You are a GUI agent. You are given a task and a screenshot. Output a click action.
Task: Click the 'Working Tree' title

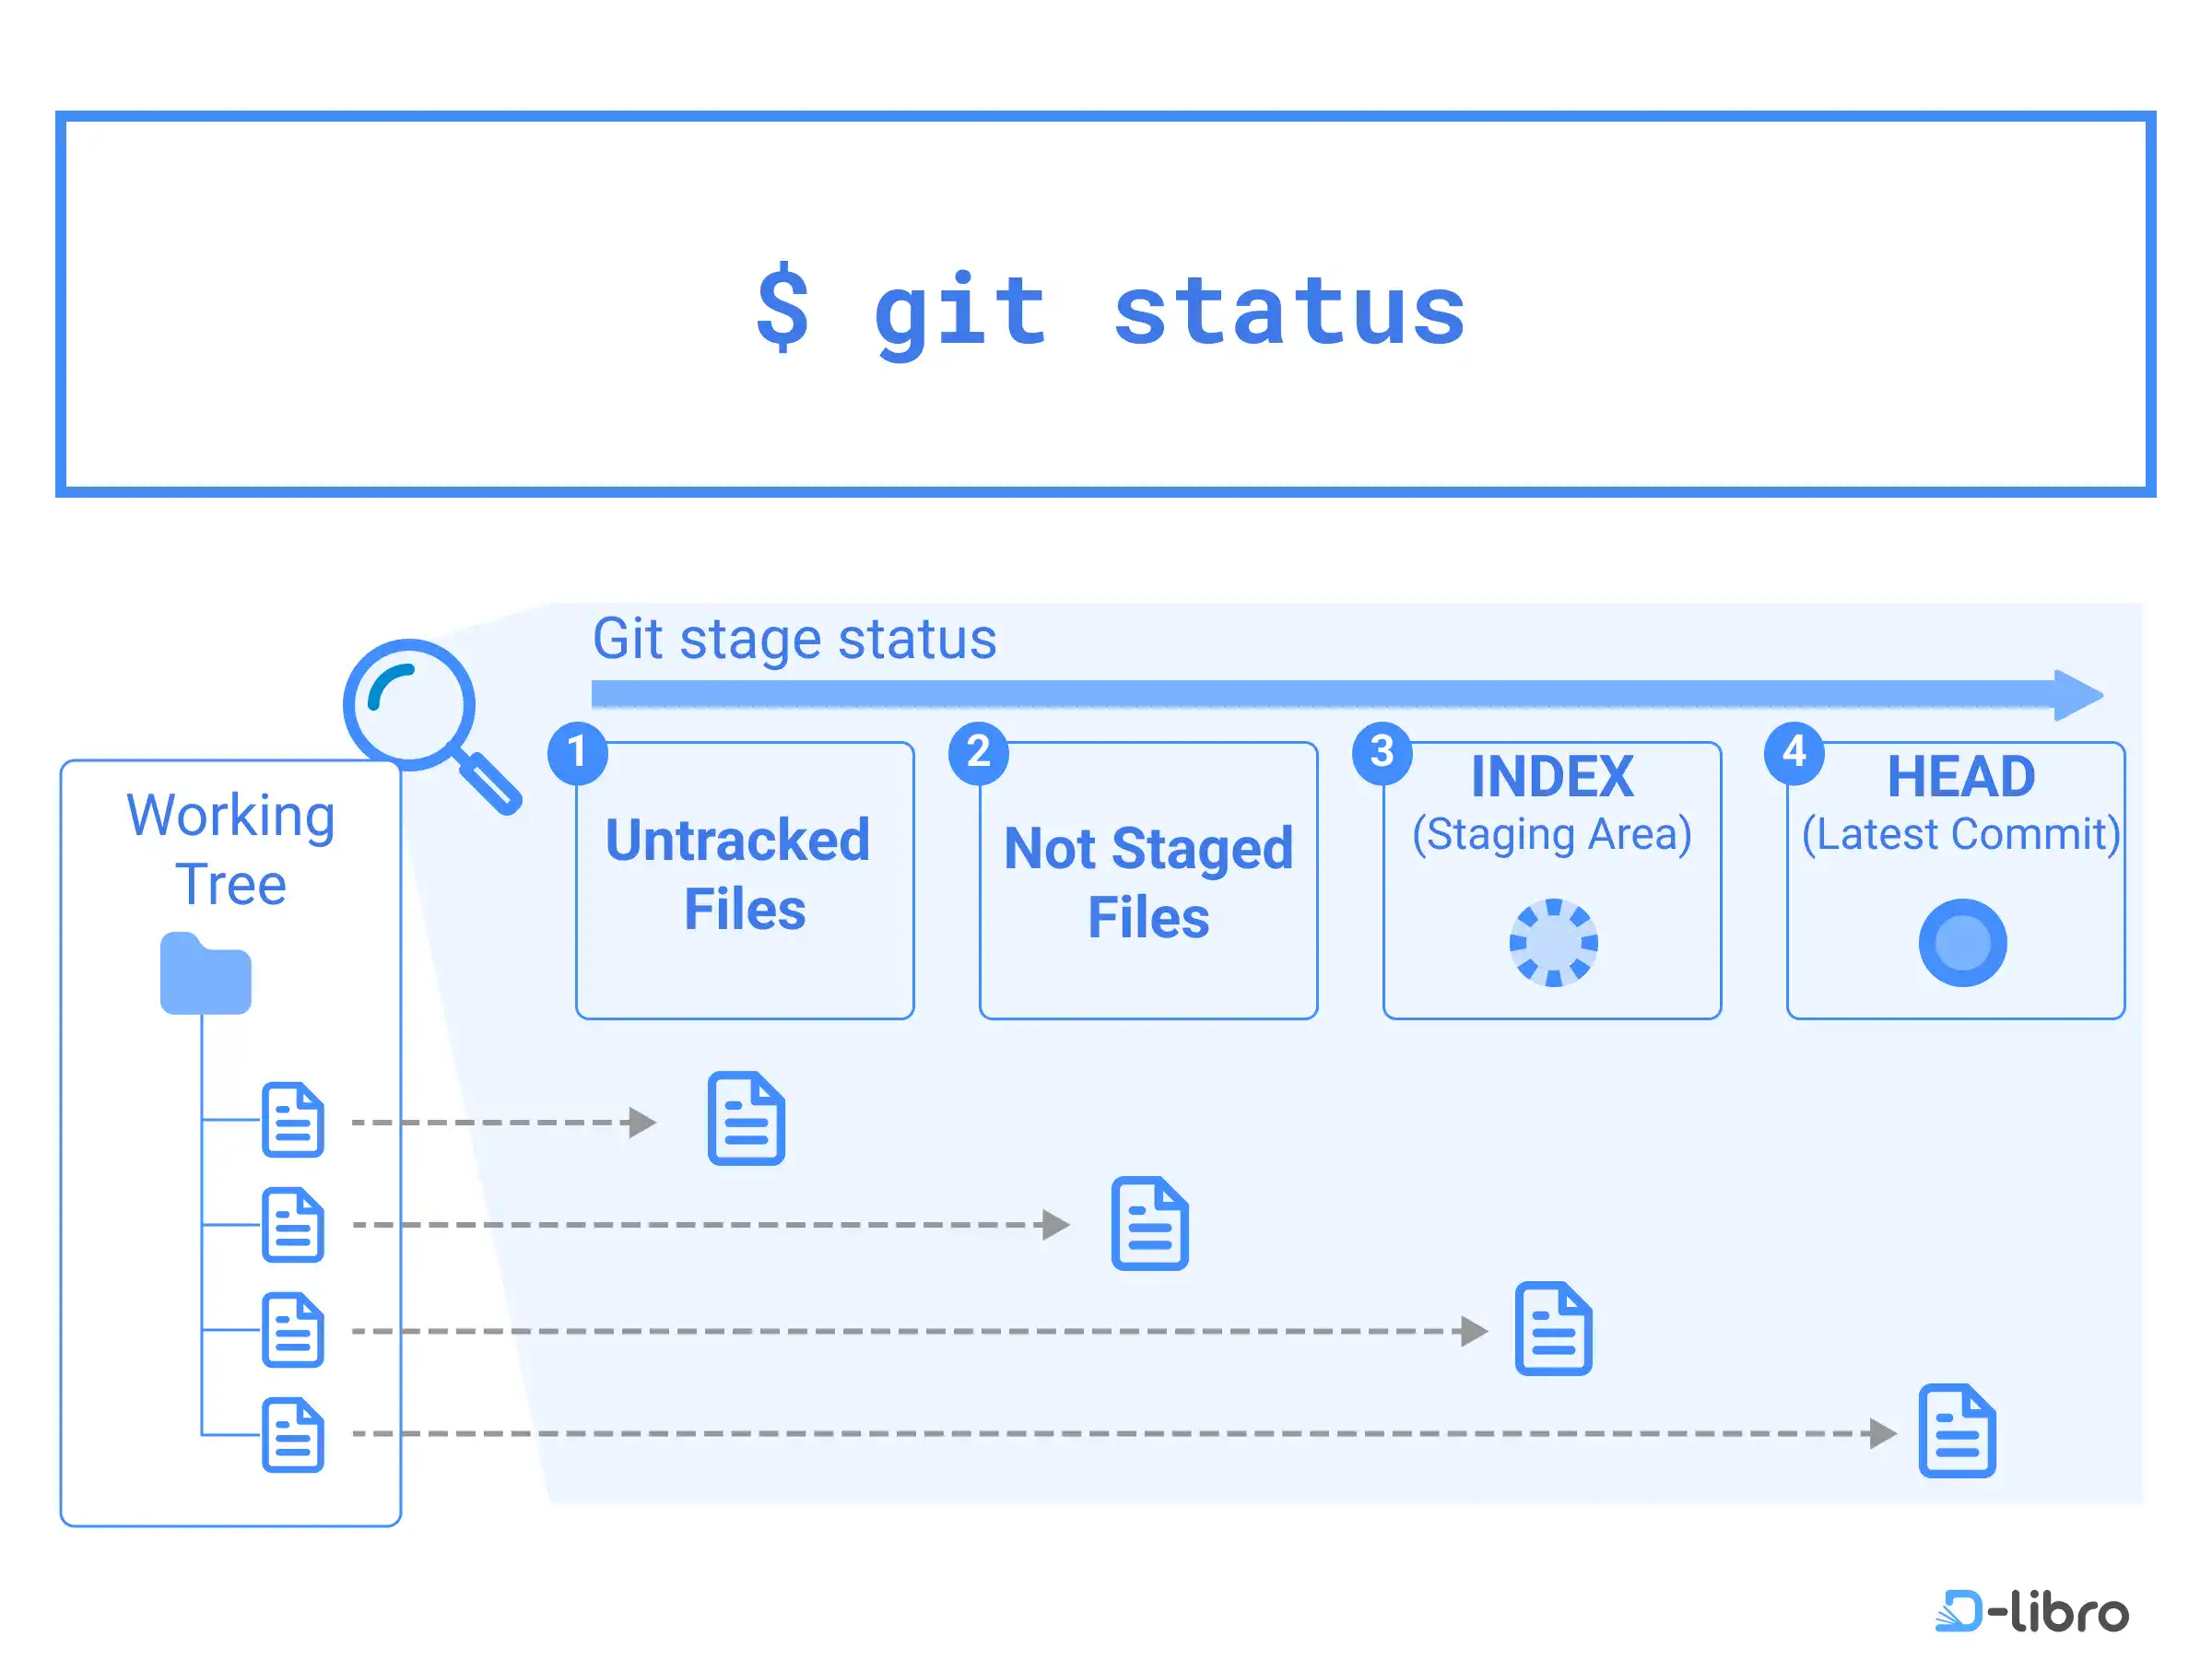pyautogui.click(x=231, y=849)
